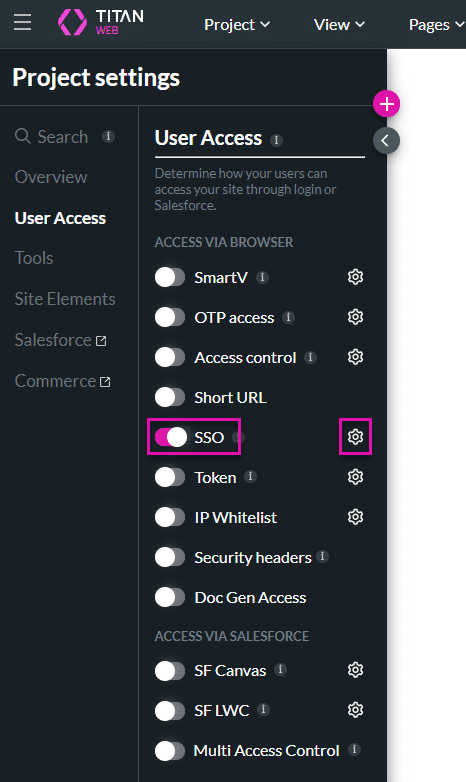Click the info icon next to OTP access

click(288, 317)
